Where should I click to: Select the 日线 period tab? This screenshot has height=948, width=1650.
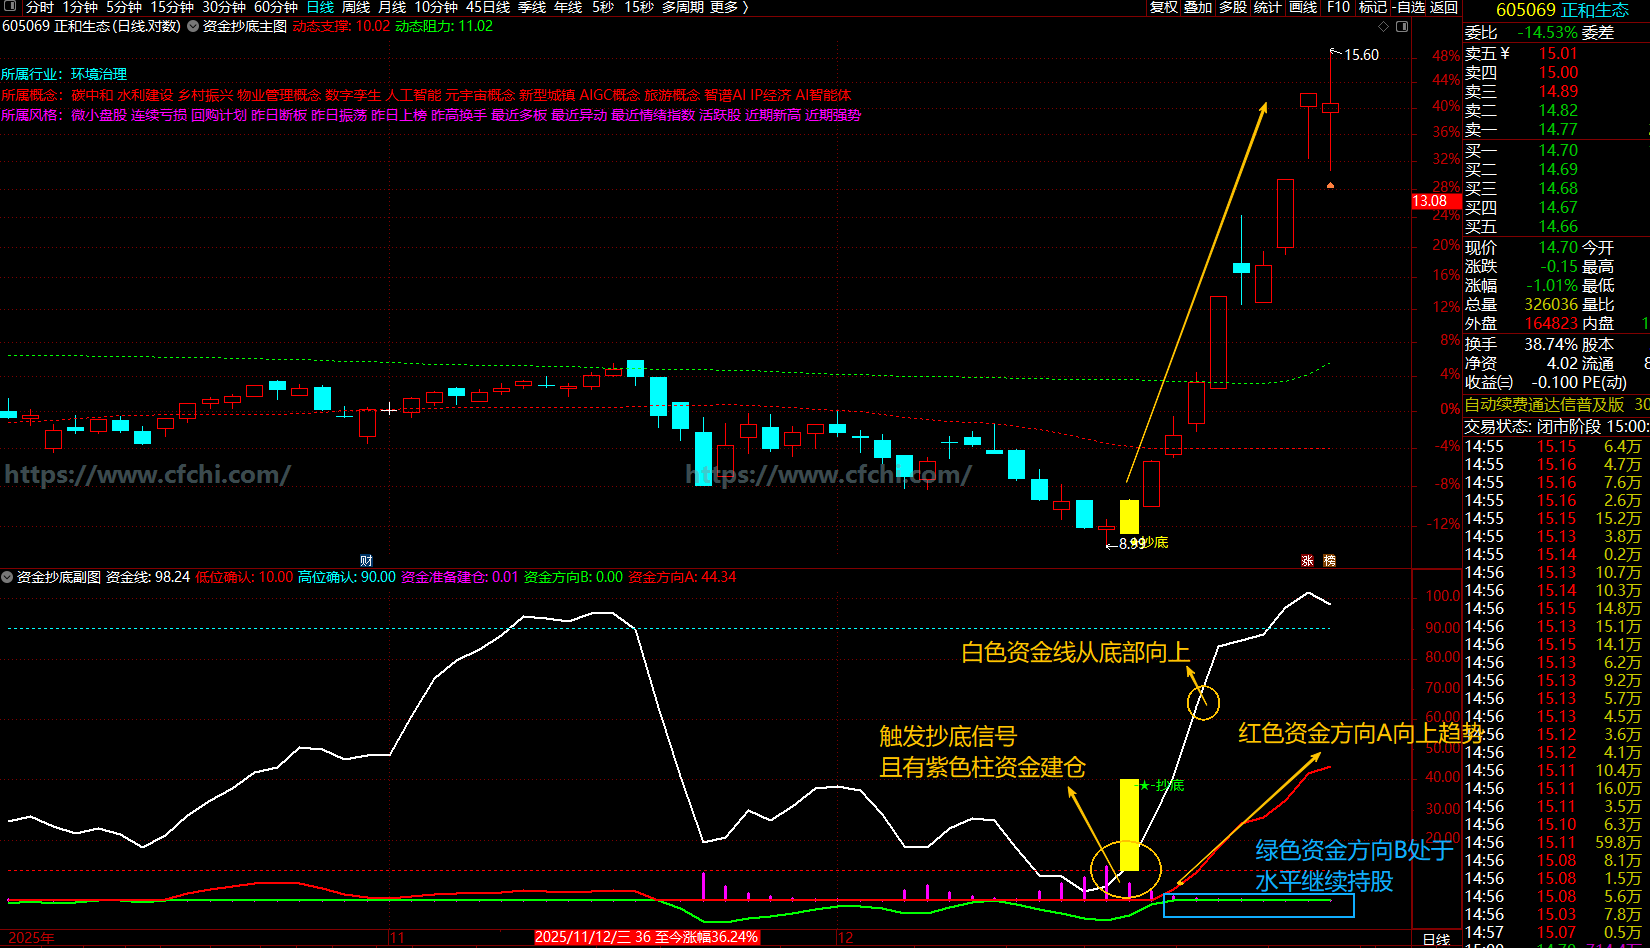point(320,7)
